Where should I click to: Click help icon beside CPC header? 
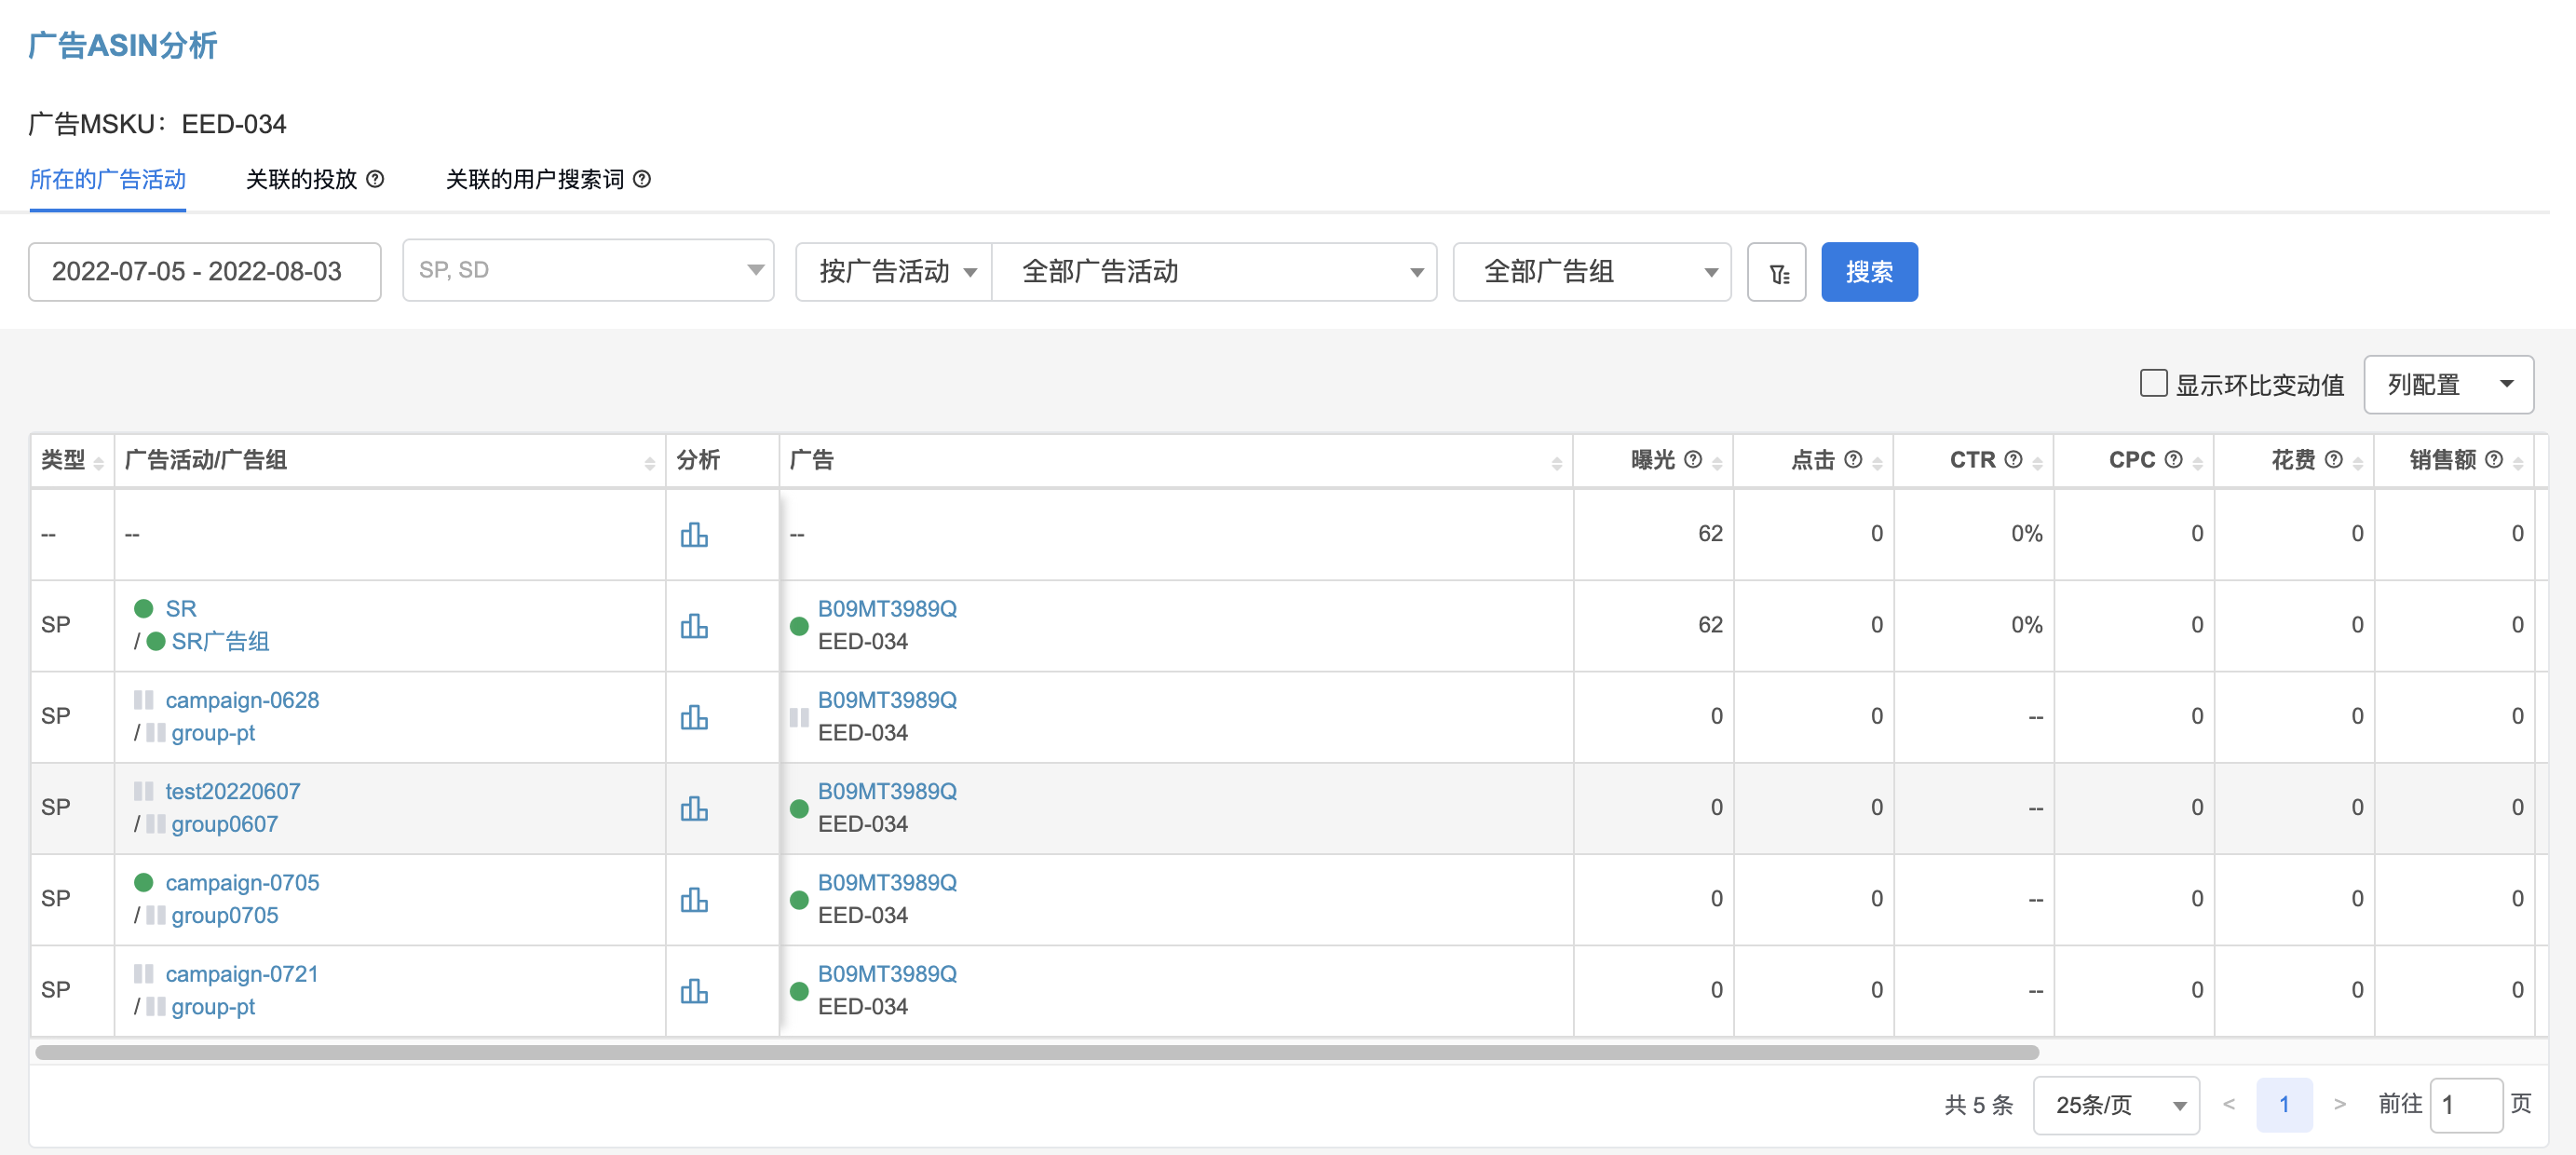(2173, 459)
